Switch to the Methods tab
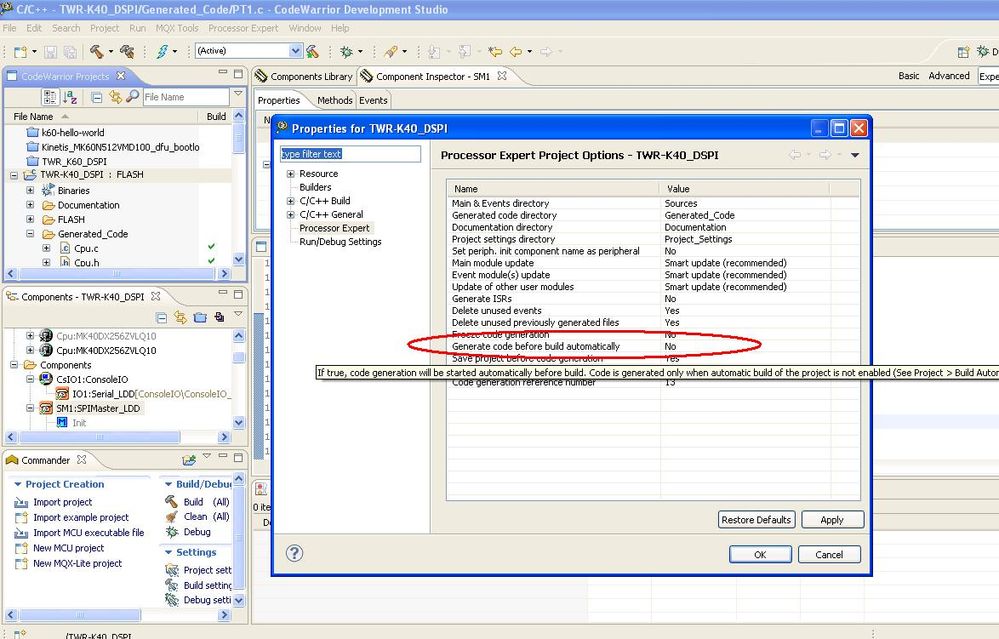 [334, 101]
